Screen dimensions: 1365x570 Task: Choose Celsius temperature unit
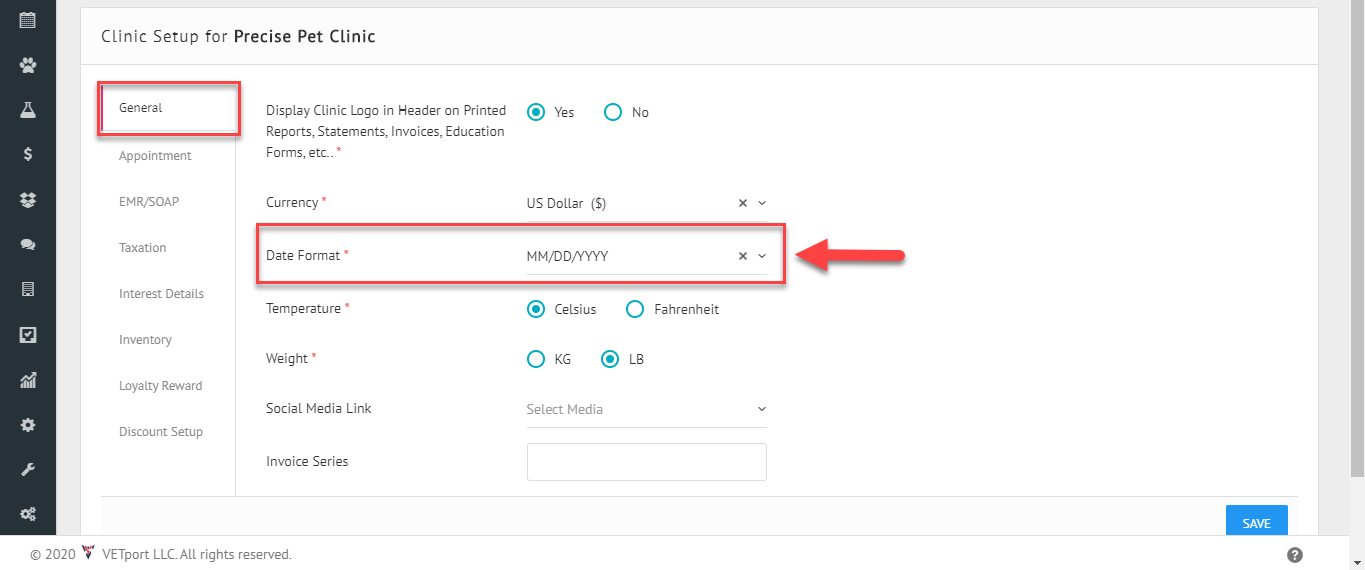(x=536, y=309)
